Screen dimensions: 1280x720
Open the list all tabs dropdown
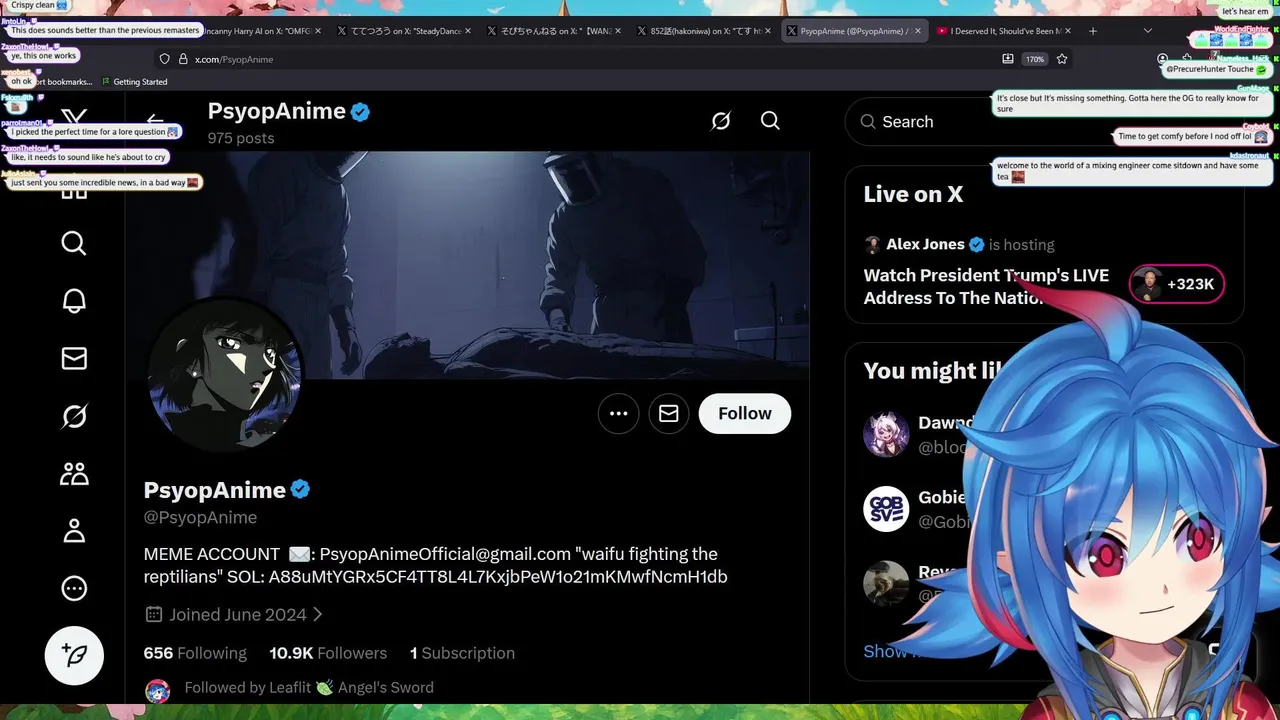(1147, 31)
